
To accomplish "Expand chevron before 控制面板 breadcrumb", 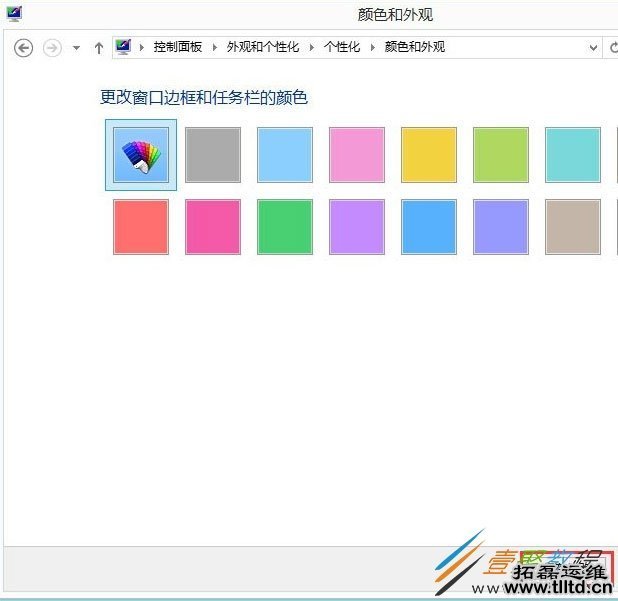I will click(142, 48).
